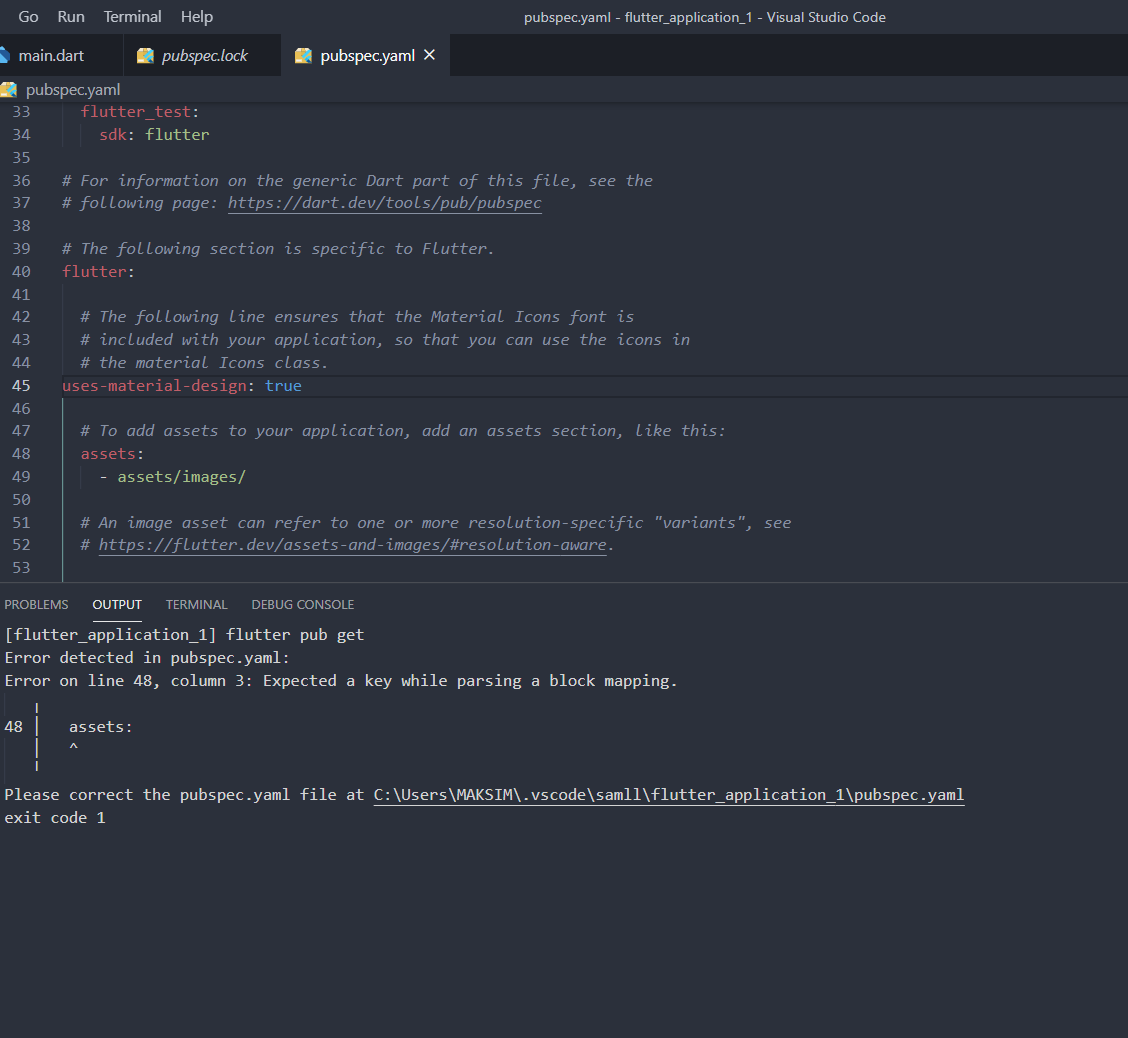
Task: Click the pubspec.lock tab file icon
Action: 145,55
